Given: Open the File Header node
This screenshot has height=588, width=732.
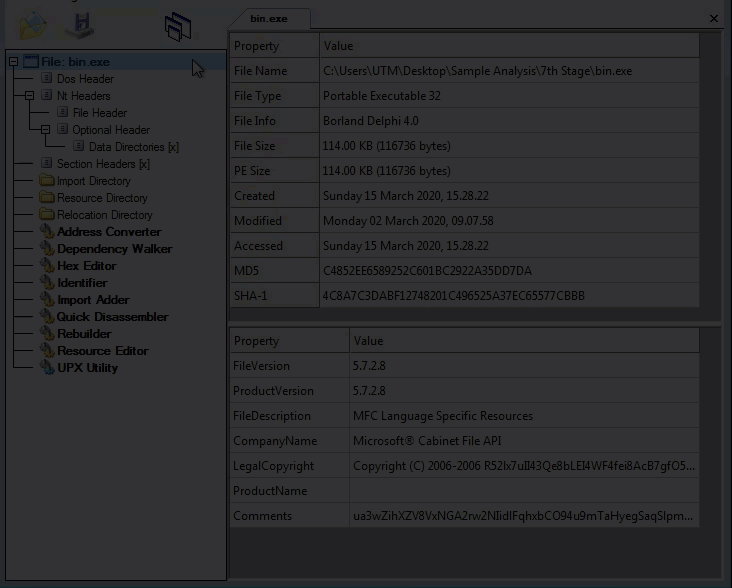Looking at the screenshot, I should (100, 113).
